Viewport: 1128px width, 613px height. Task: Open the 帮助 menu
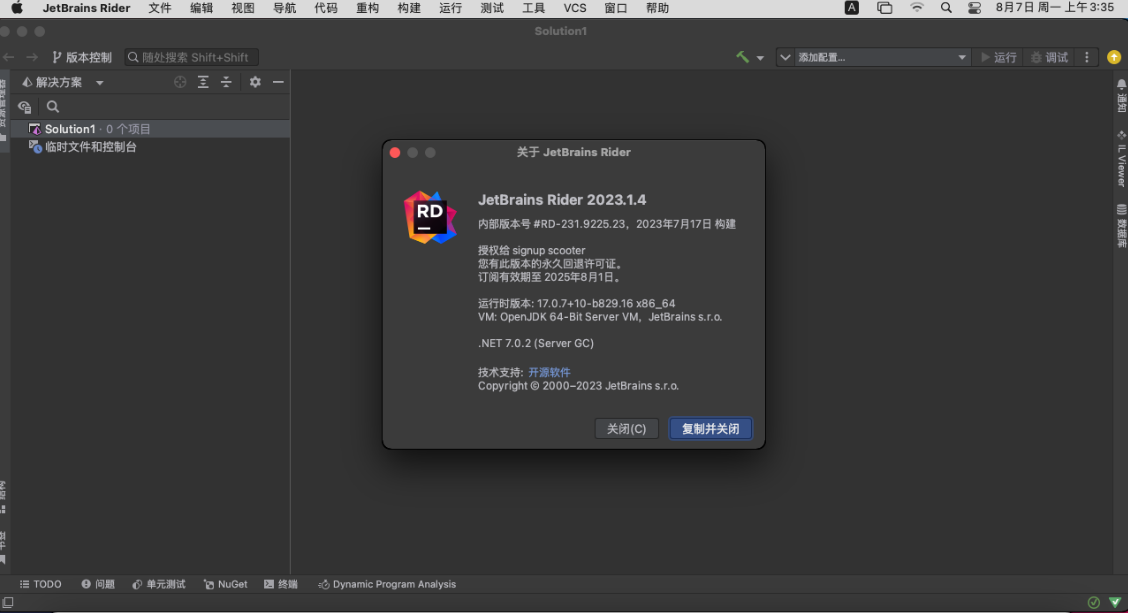click(x=658, y=8)
